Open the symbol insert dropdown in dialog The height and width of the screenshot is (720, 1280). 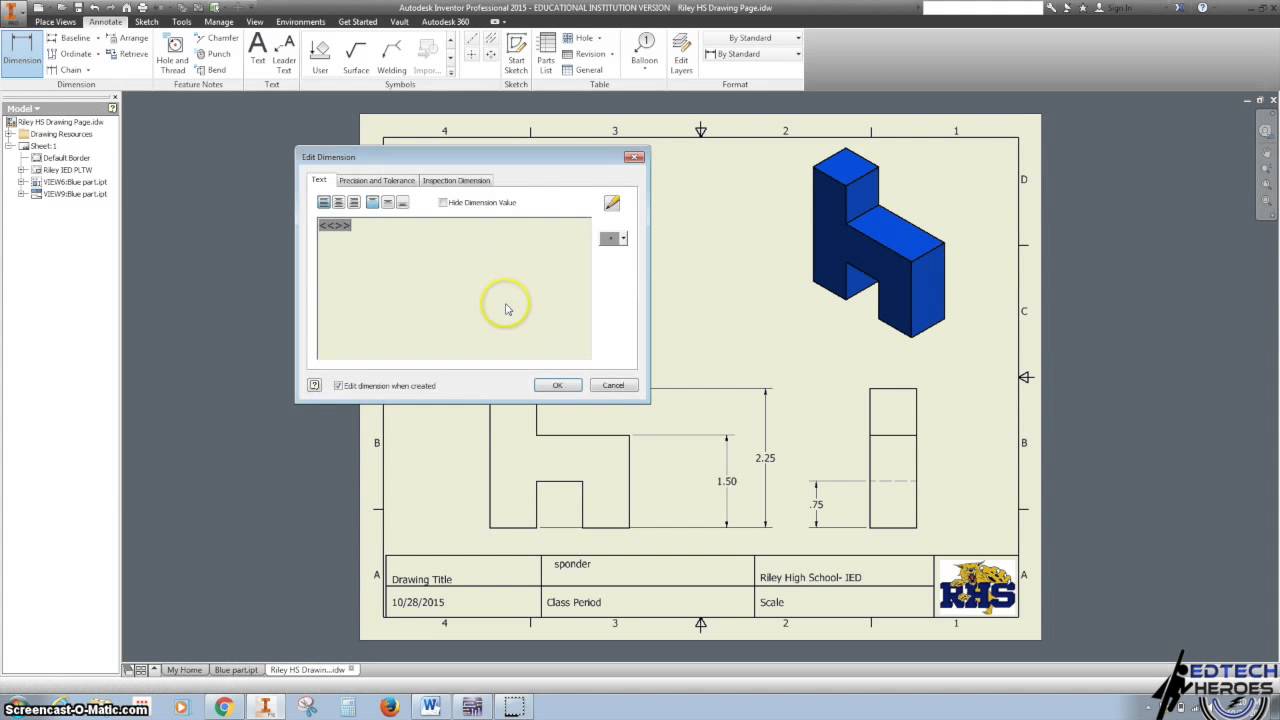623,238
